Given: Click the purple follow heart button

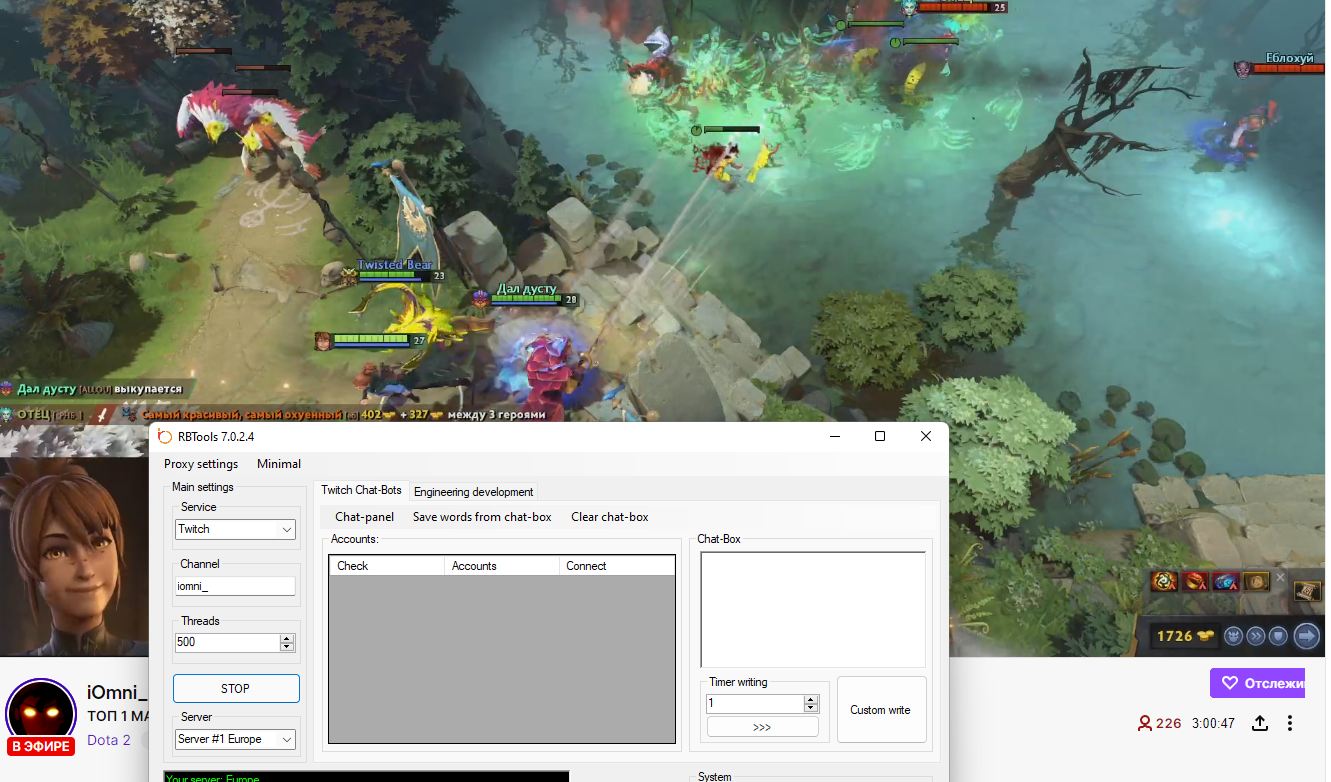Looking at the screenshot, I should 1257,683.
